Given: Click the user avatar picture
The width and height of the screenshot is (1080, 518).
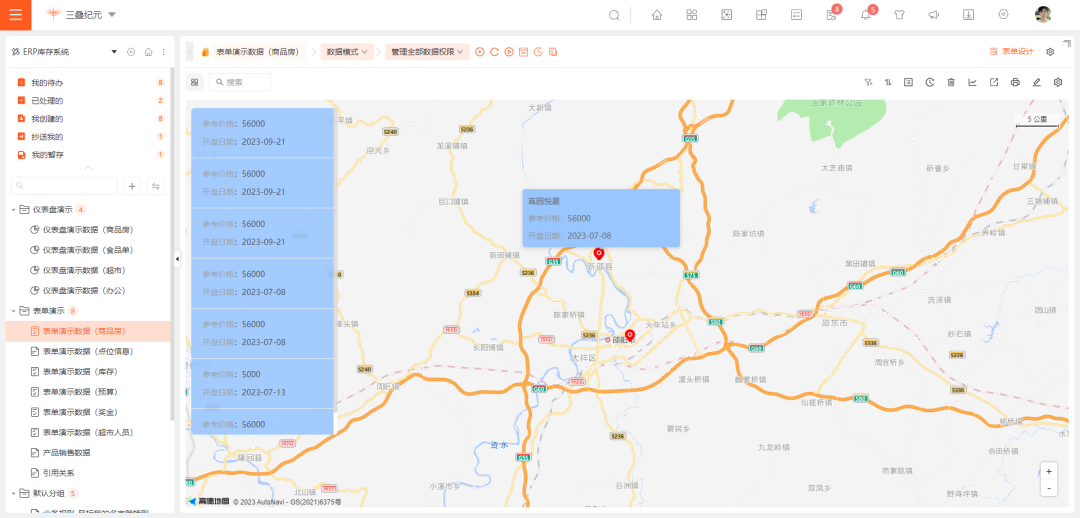Looking at the screenshot, I should point(1043,14).
